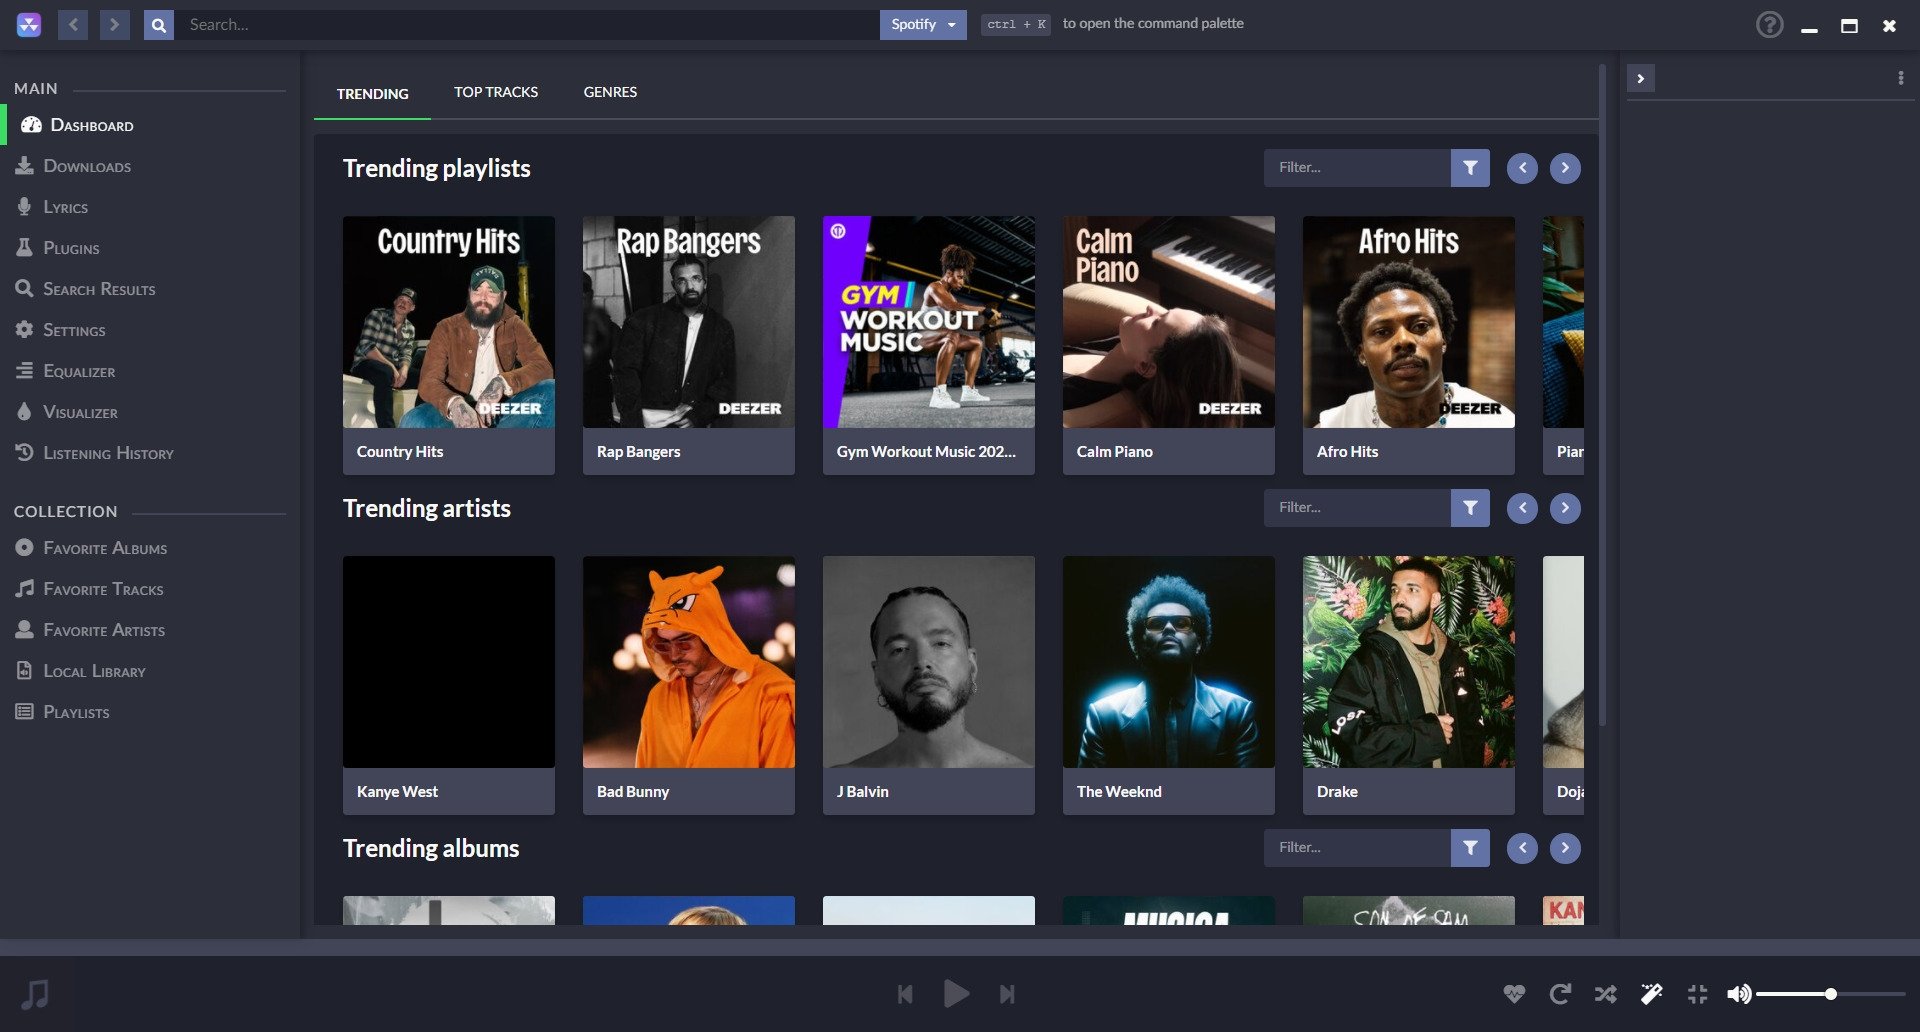Show previous Trending playlists
This screenshot has height=1032, width=1920.
(x=1522, y=168)
